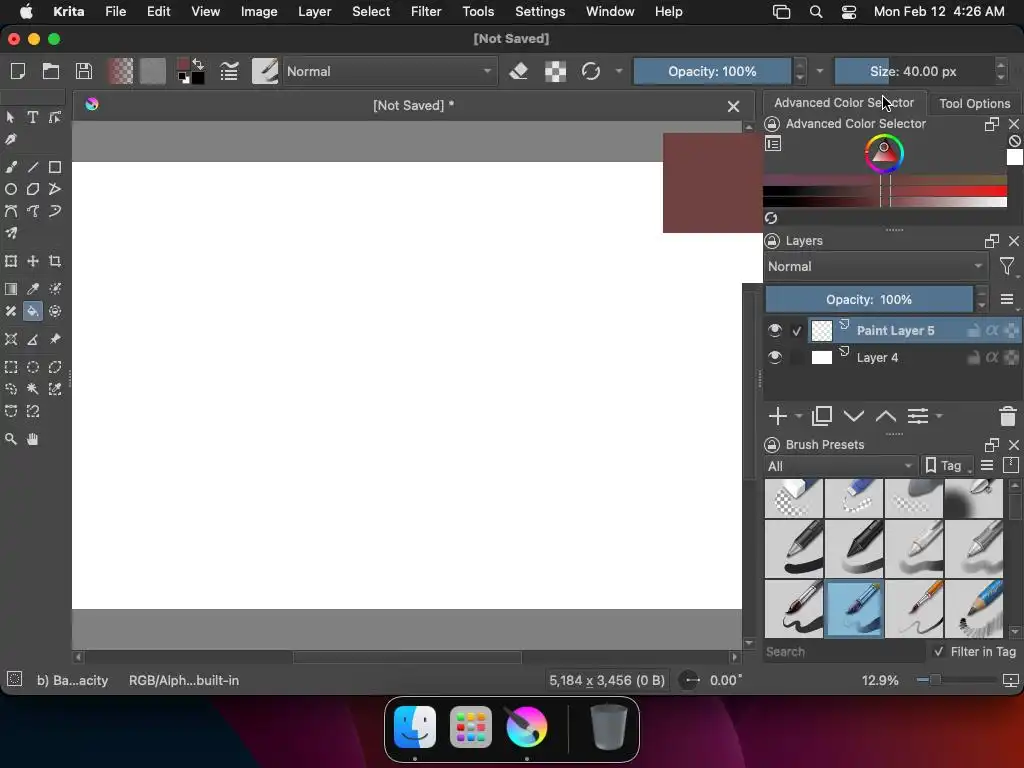Screen dimensions: 1024x768
Task: Move the layer up
Action: tap(886, 416)
